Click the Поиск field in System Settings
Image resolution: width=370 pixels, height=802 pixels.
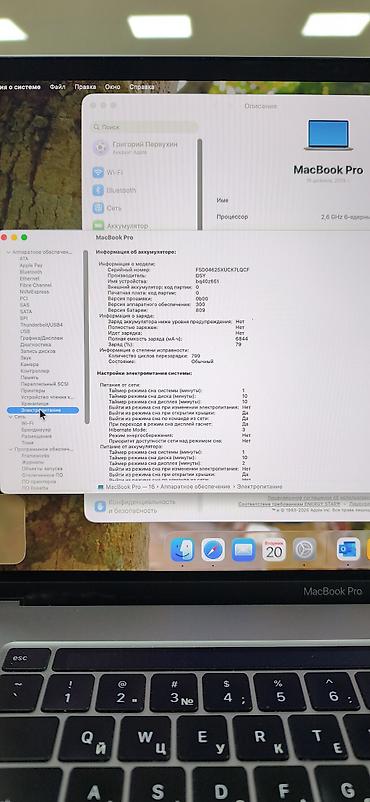(144, 127)
